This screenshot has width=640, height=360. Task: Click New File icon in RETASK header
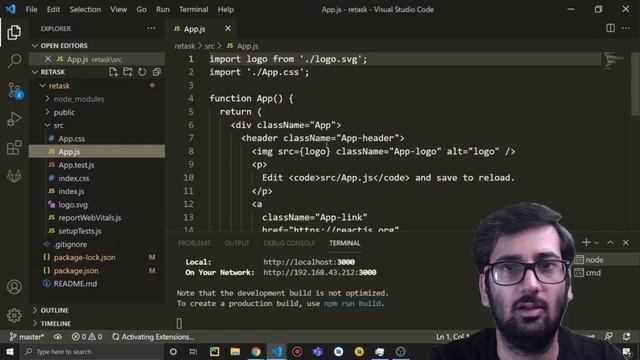(x=113, y=72)
